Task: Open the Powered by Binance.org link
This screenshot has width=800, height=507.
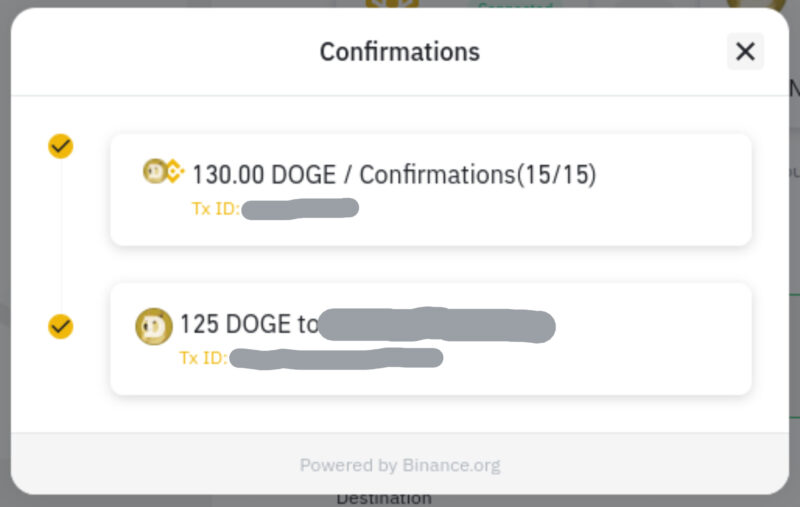Action: [x=400, y=465]
